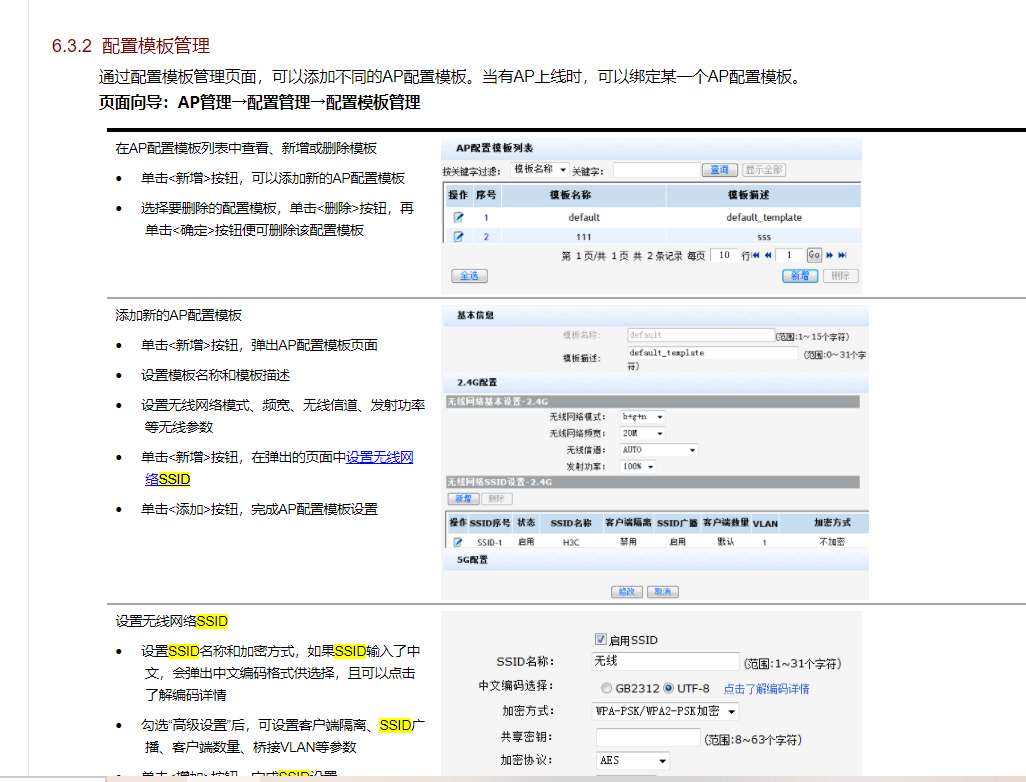Click the next-page pagination arrow
1026x782 pixels.
(830, 255)
